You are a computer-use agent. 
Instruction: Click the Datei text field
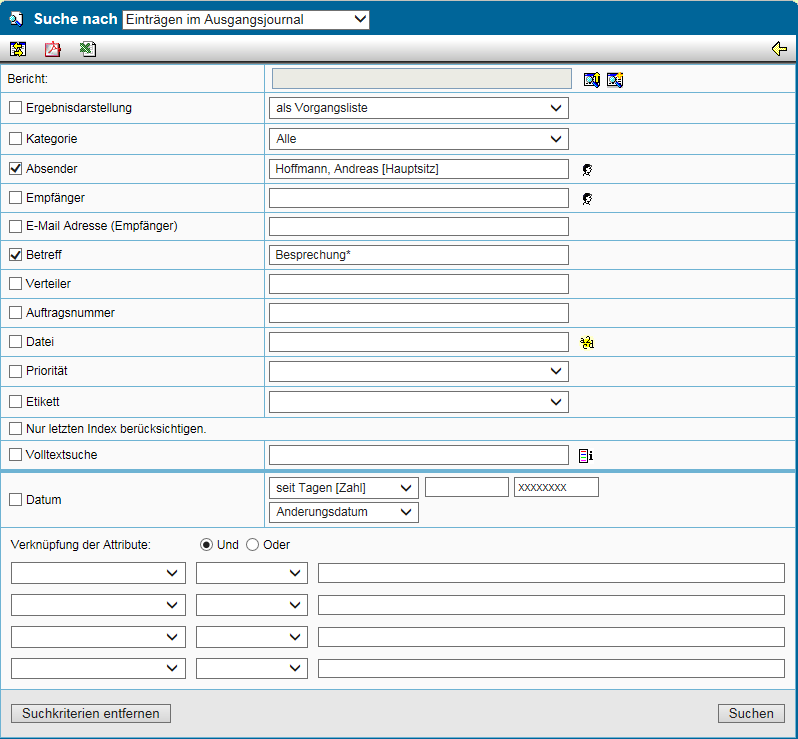click(x=419, y=342)
